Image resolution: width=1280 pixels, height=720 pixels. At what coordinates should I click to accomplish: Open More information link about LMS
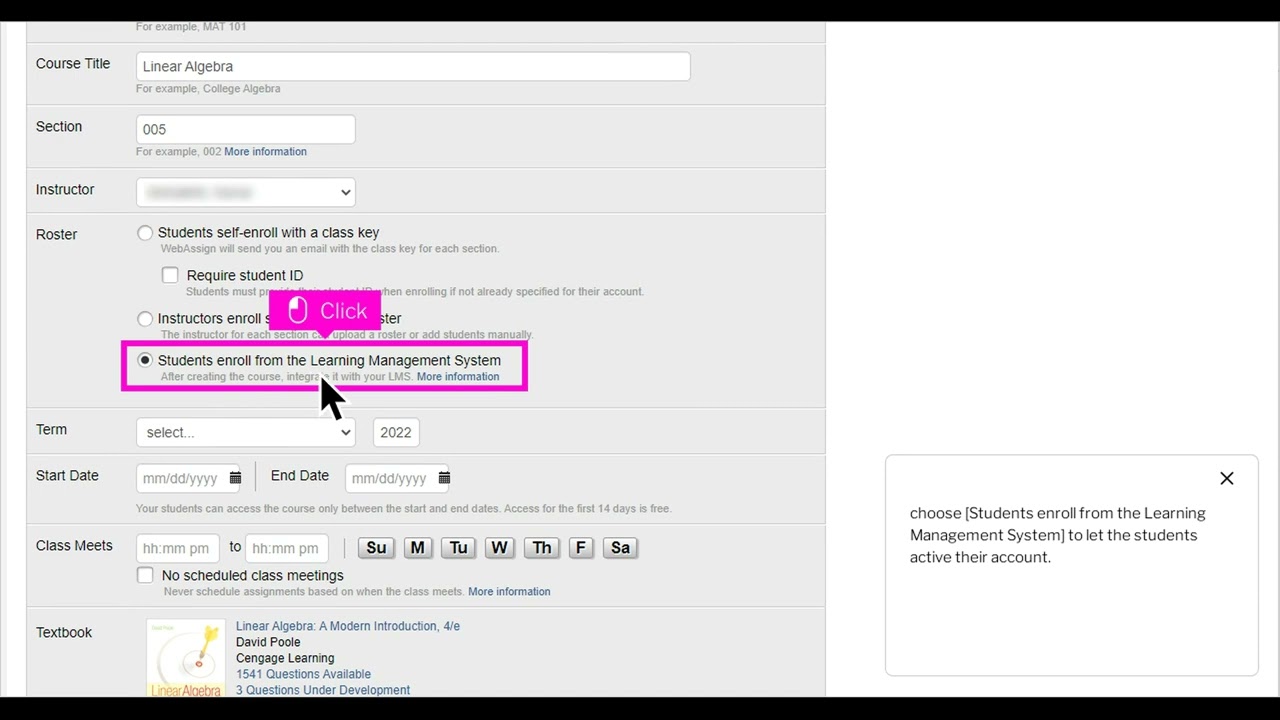click(458, 377)
